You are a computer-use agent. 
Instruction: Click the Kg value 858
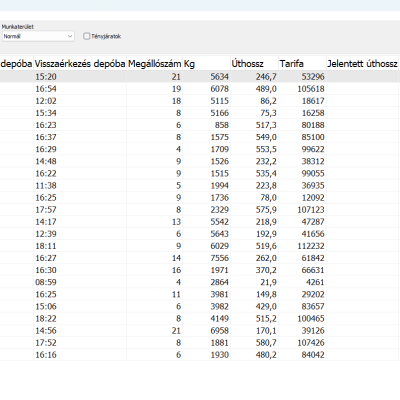pos(222,125)
